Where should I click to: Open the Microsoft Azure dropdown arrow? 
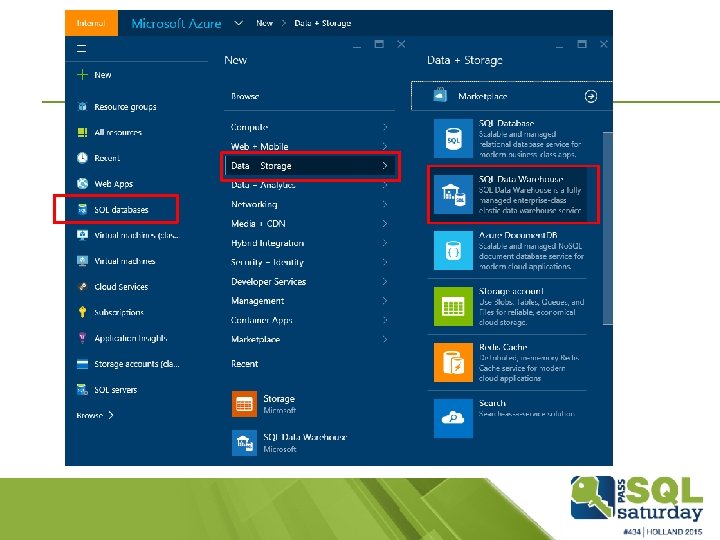[238, 22]
